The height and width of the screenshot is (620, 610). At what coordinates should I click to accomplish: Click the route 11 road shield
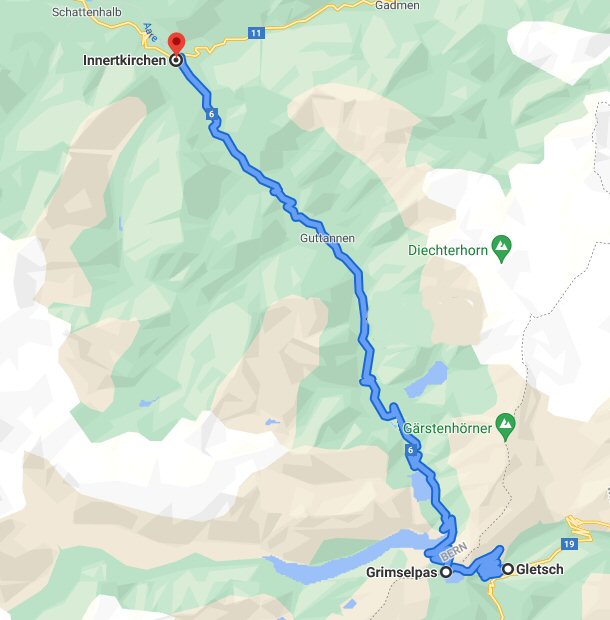pos(256,33)
